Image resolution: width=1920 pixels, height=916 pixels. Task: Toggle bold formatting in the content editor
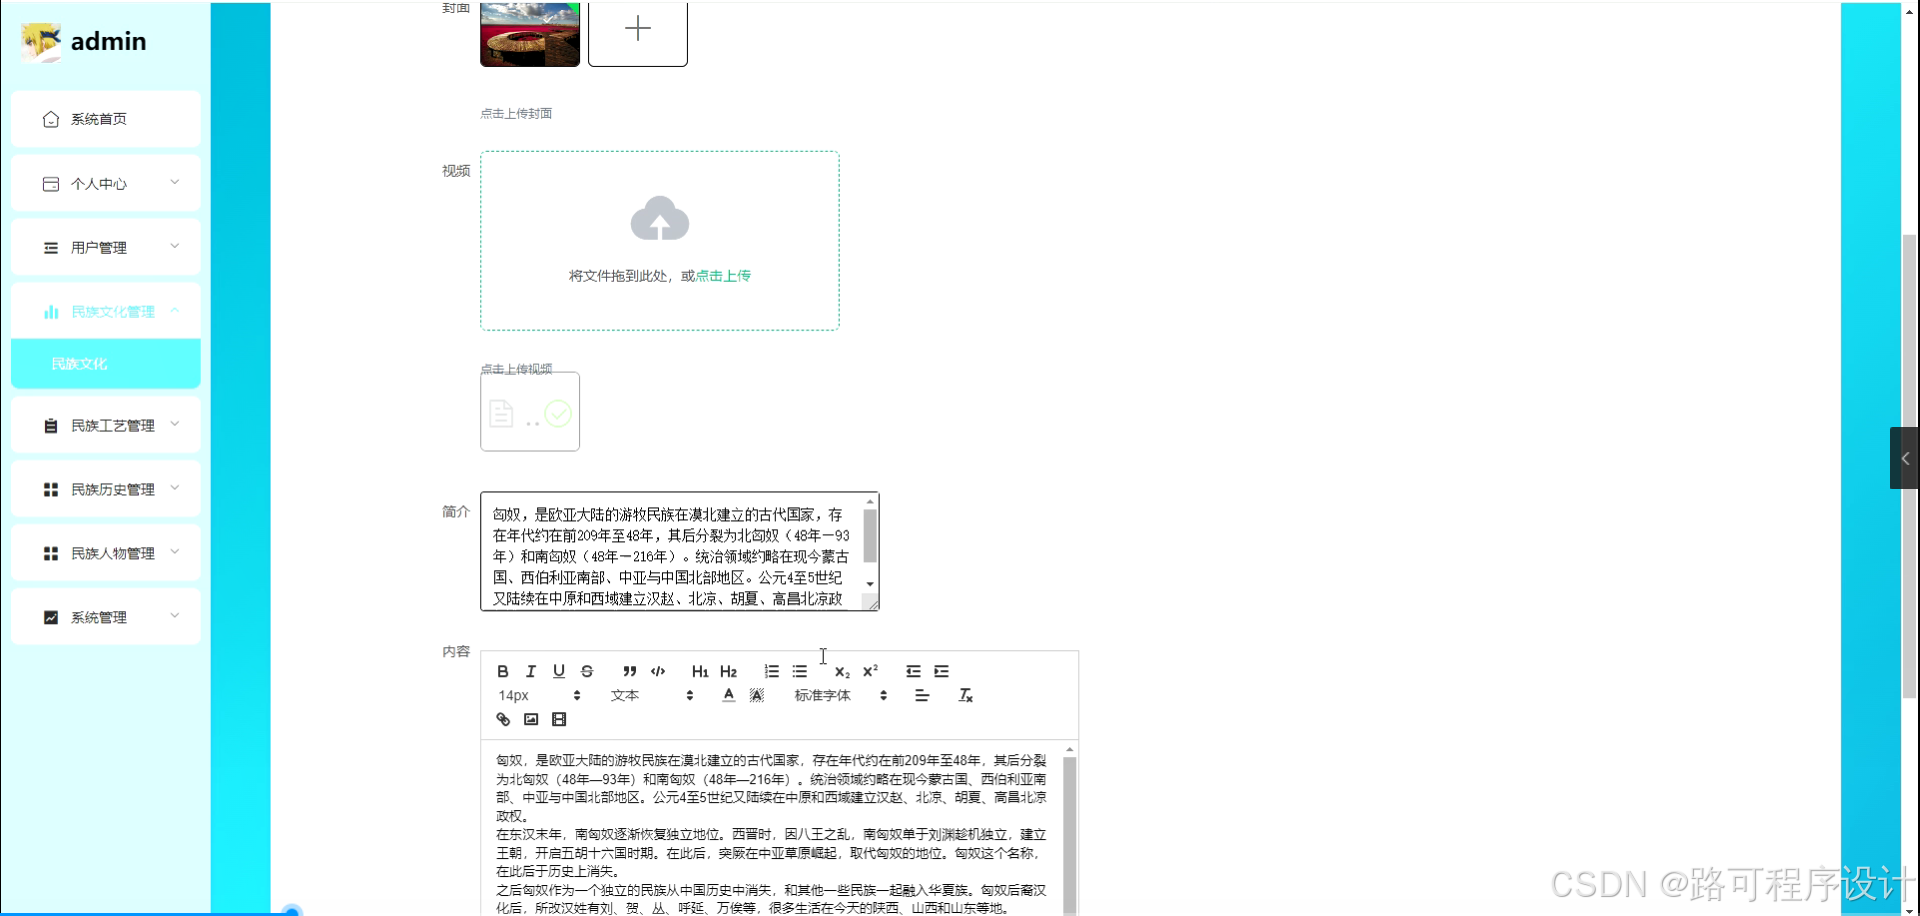point(503,671)
